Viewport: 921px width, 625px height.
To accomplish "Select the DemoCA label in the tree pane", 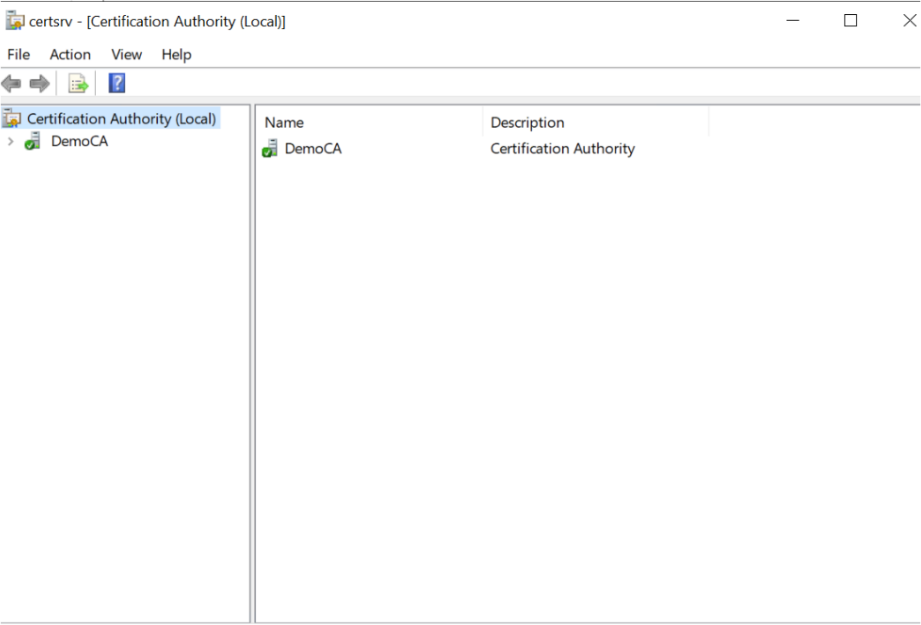I will [79, 142].
